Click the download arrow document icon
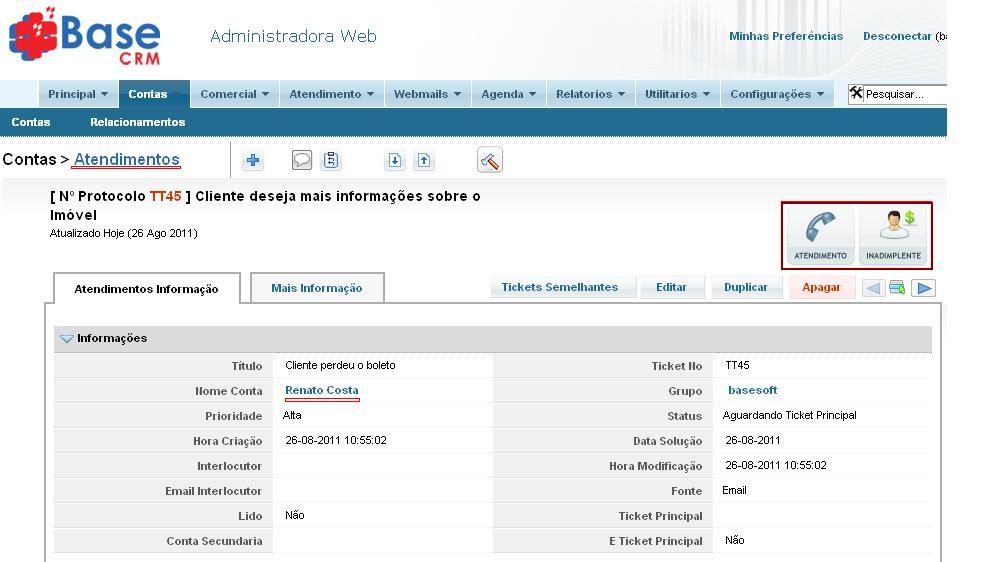 point(395,160)
